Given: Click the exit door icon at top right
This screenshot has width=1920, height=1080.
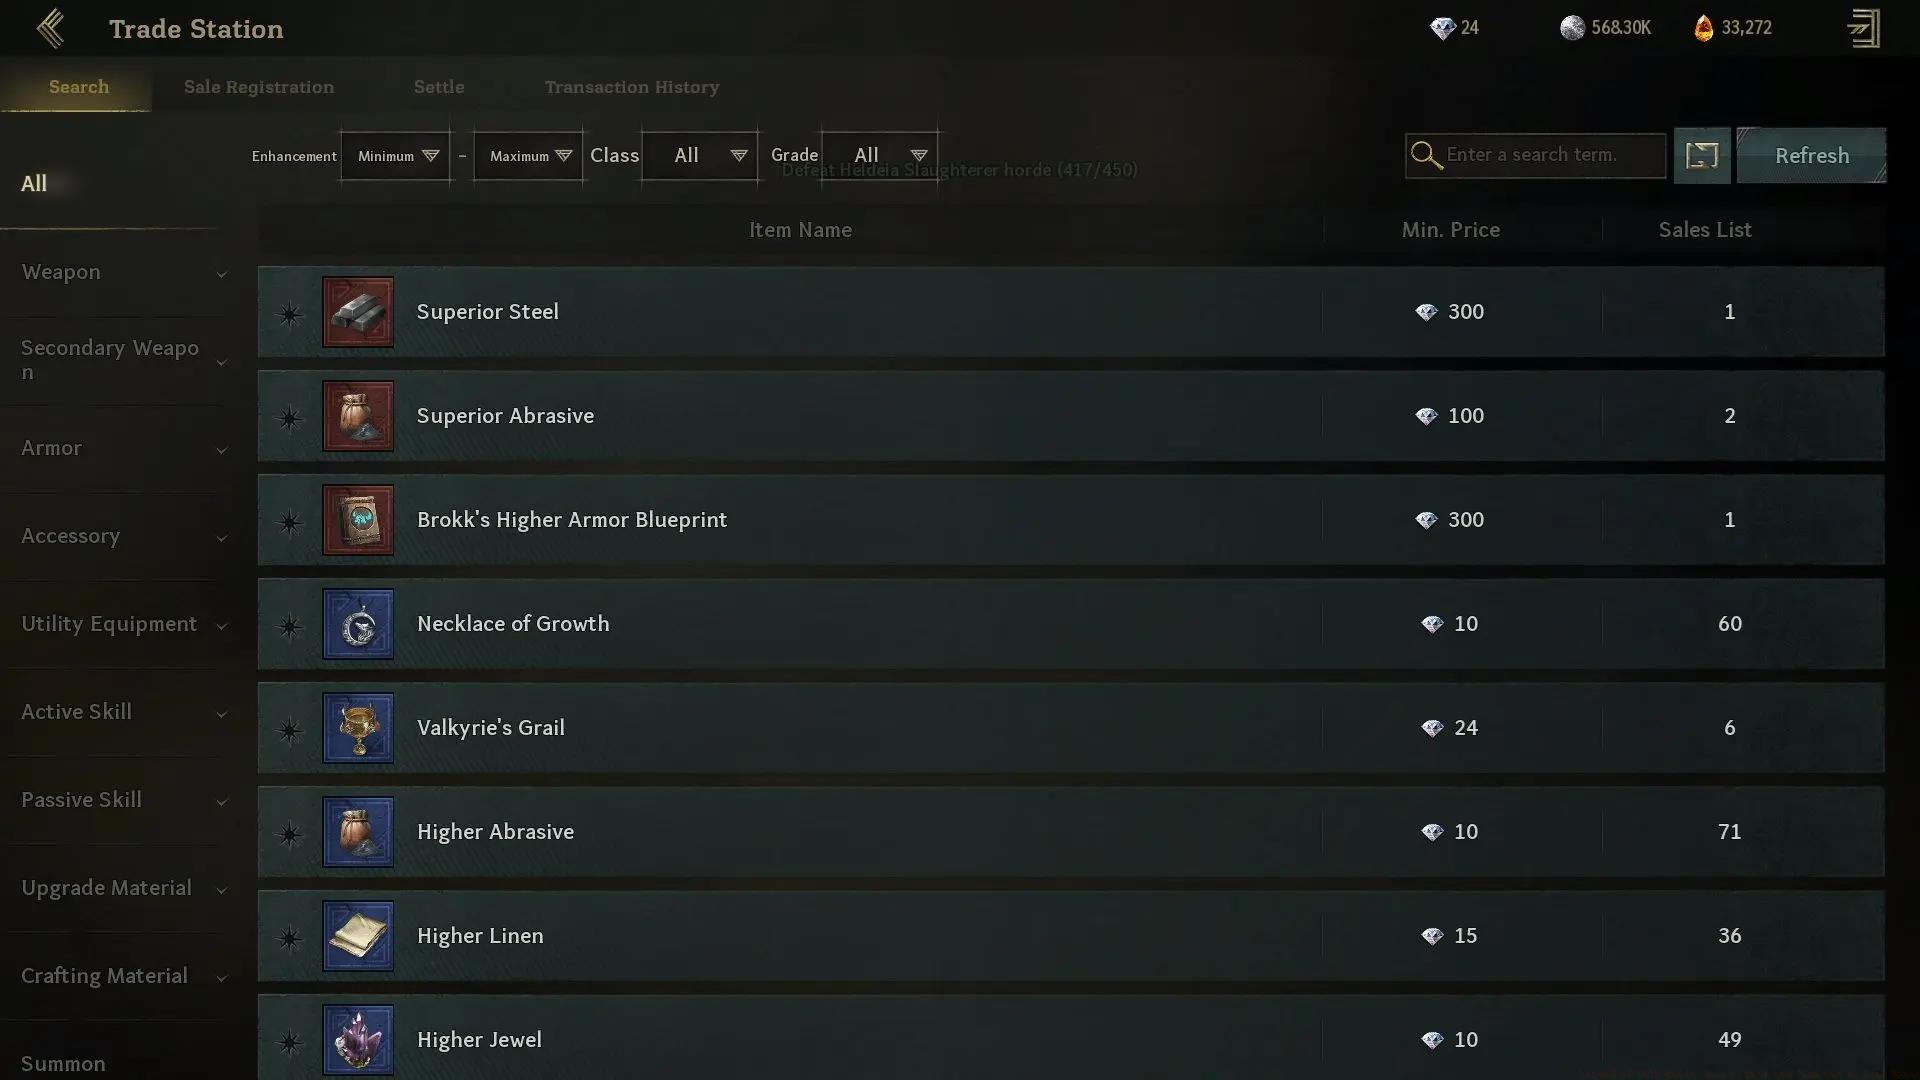Looking at the screenshot, I should (1864, 29).
